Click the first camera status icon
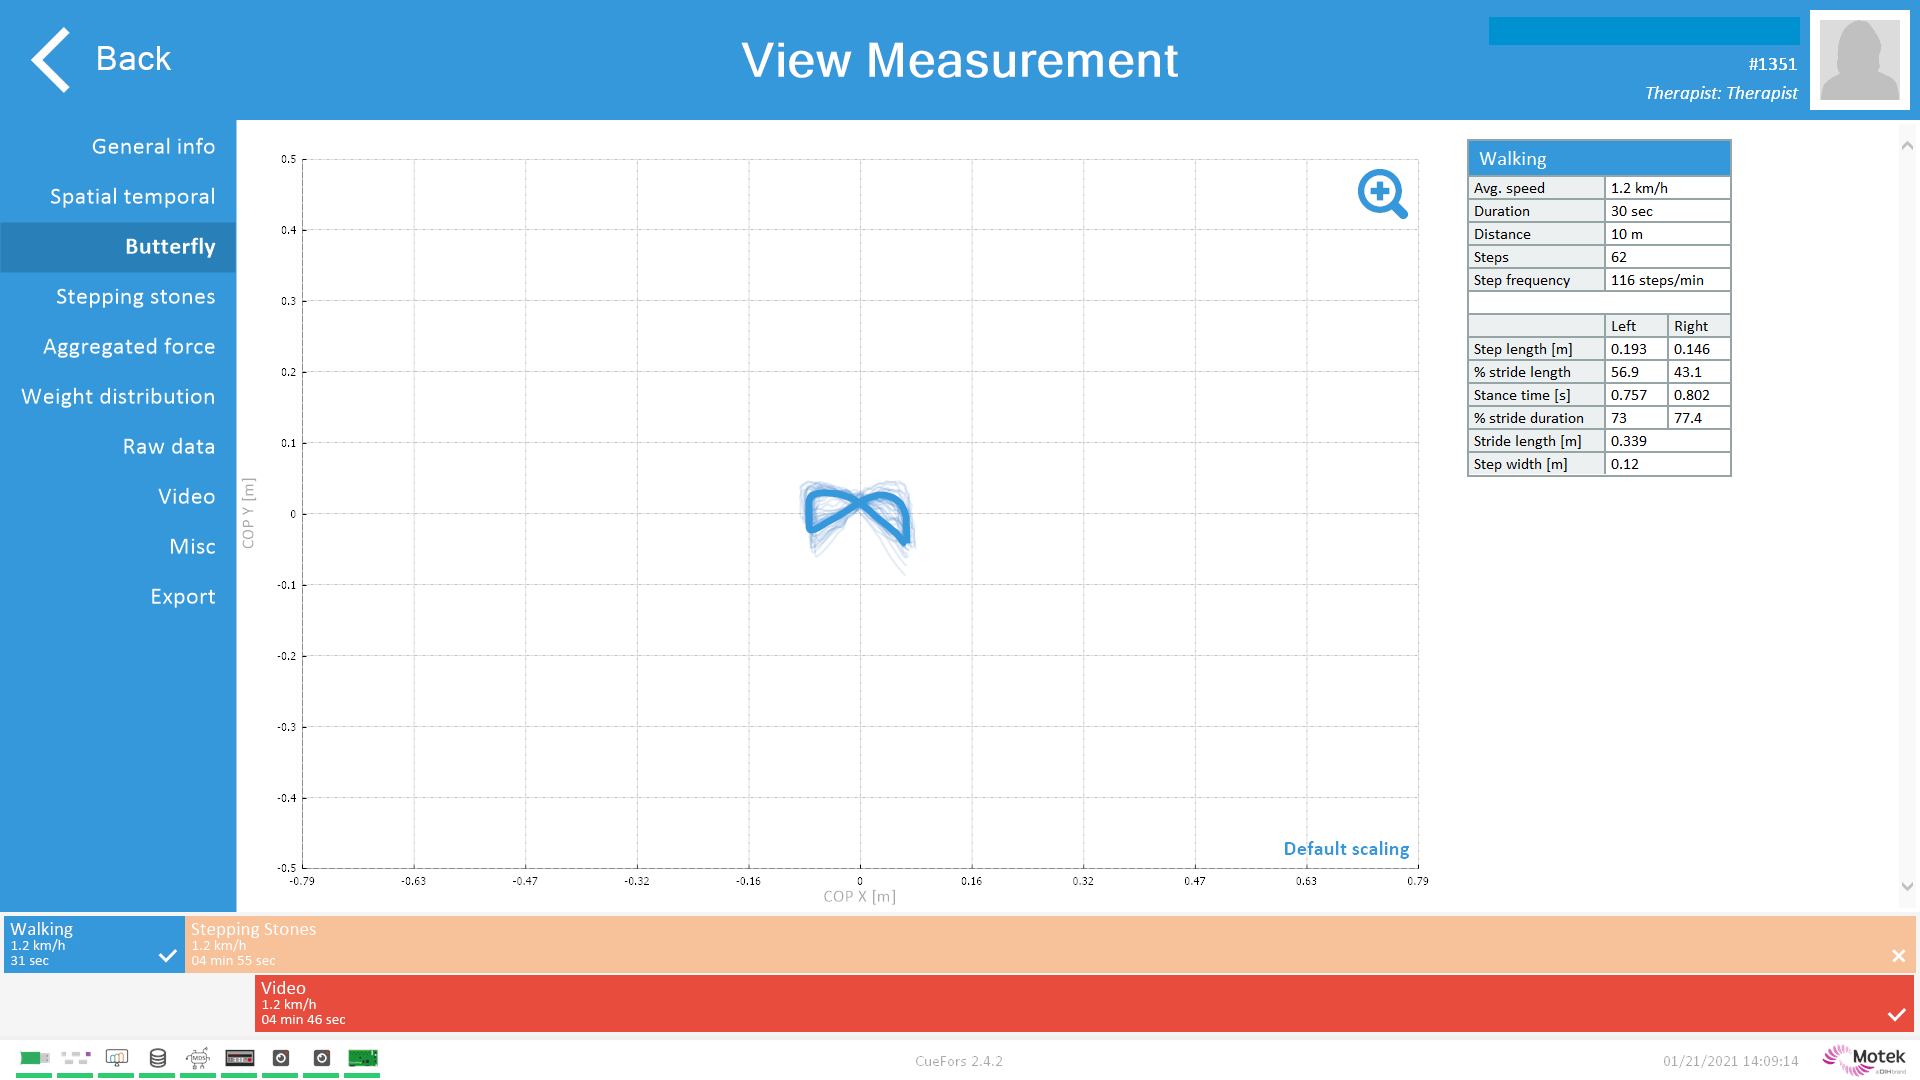The width and height of the screenshot is (1920, 1080). pyautogui.click(x=281, y=1058)
